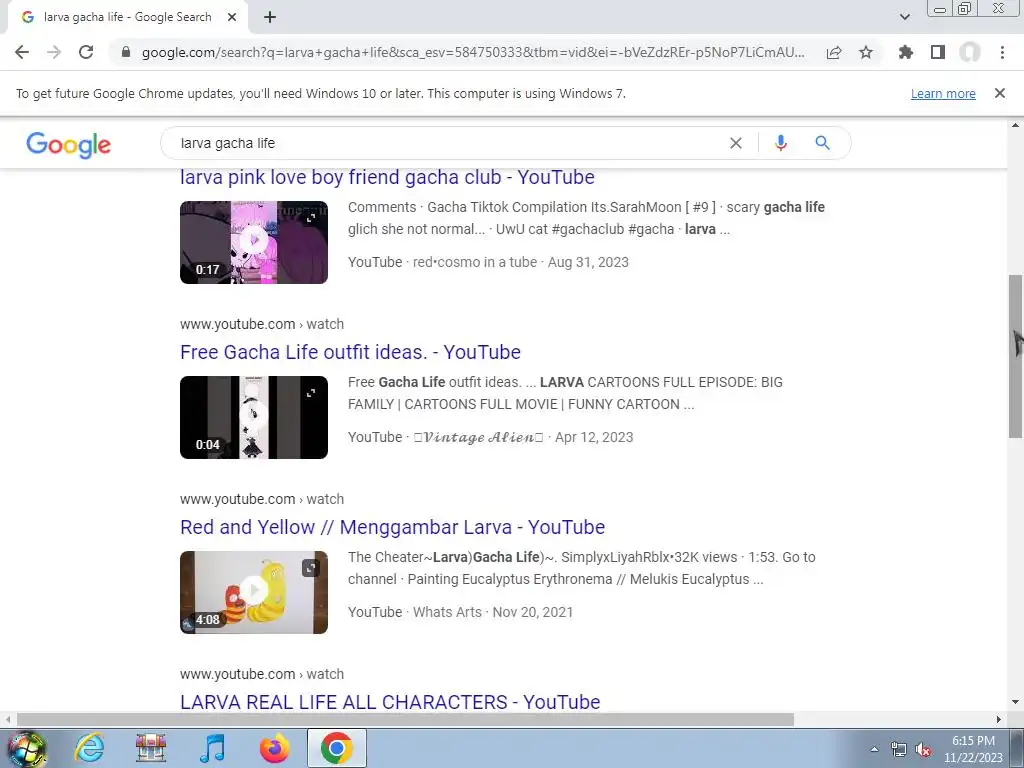1024x768 pixels.
Task: Bookmark this page with the star icon
Action: tap(866, 52)
